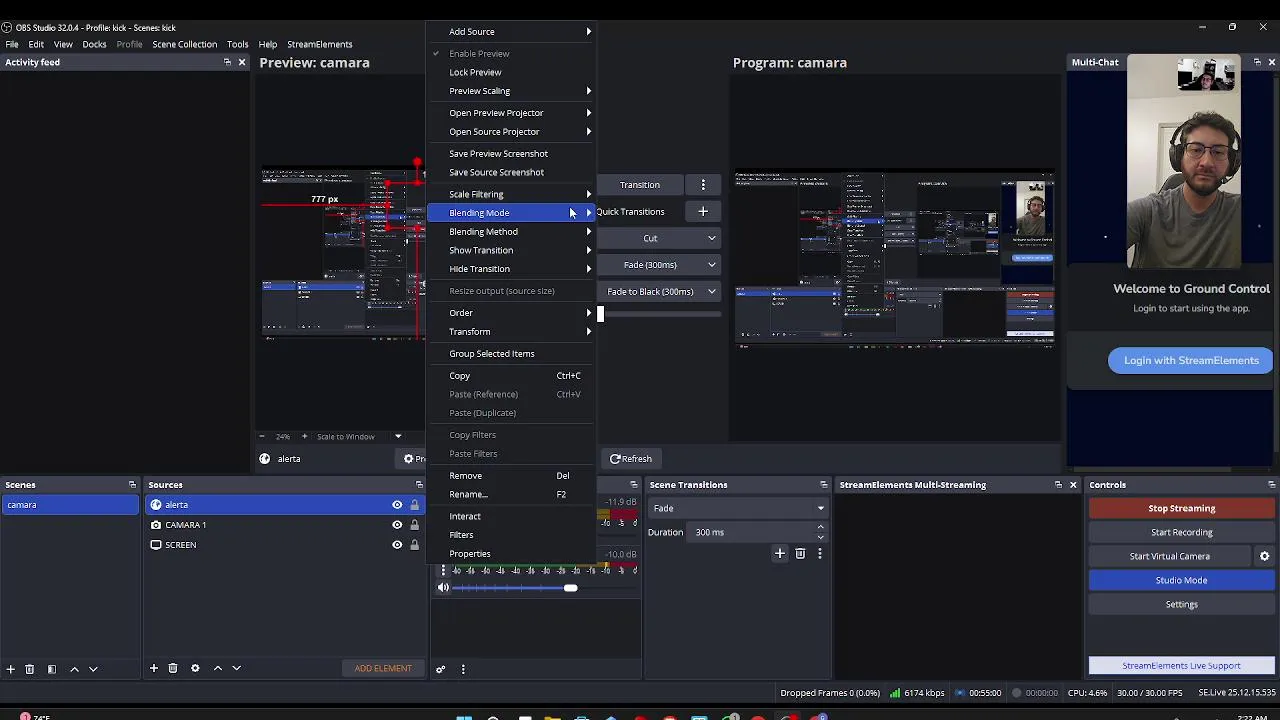Open Fade scene transition combo box
The height and width of the screenshot is (720, 1280).
click(x=738, y=508)
